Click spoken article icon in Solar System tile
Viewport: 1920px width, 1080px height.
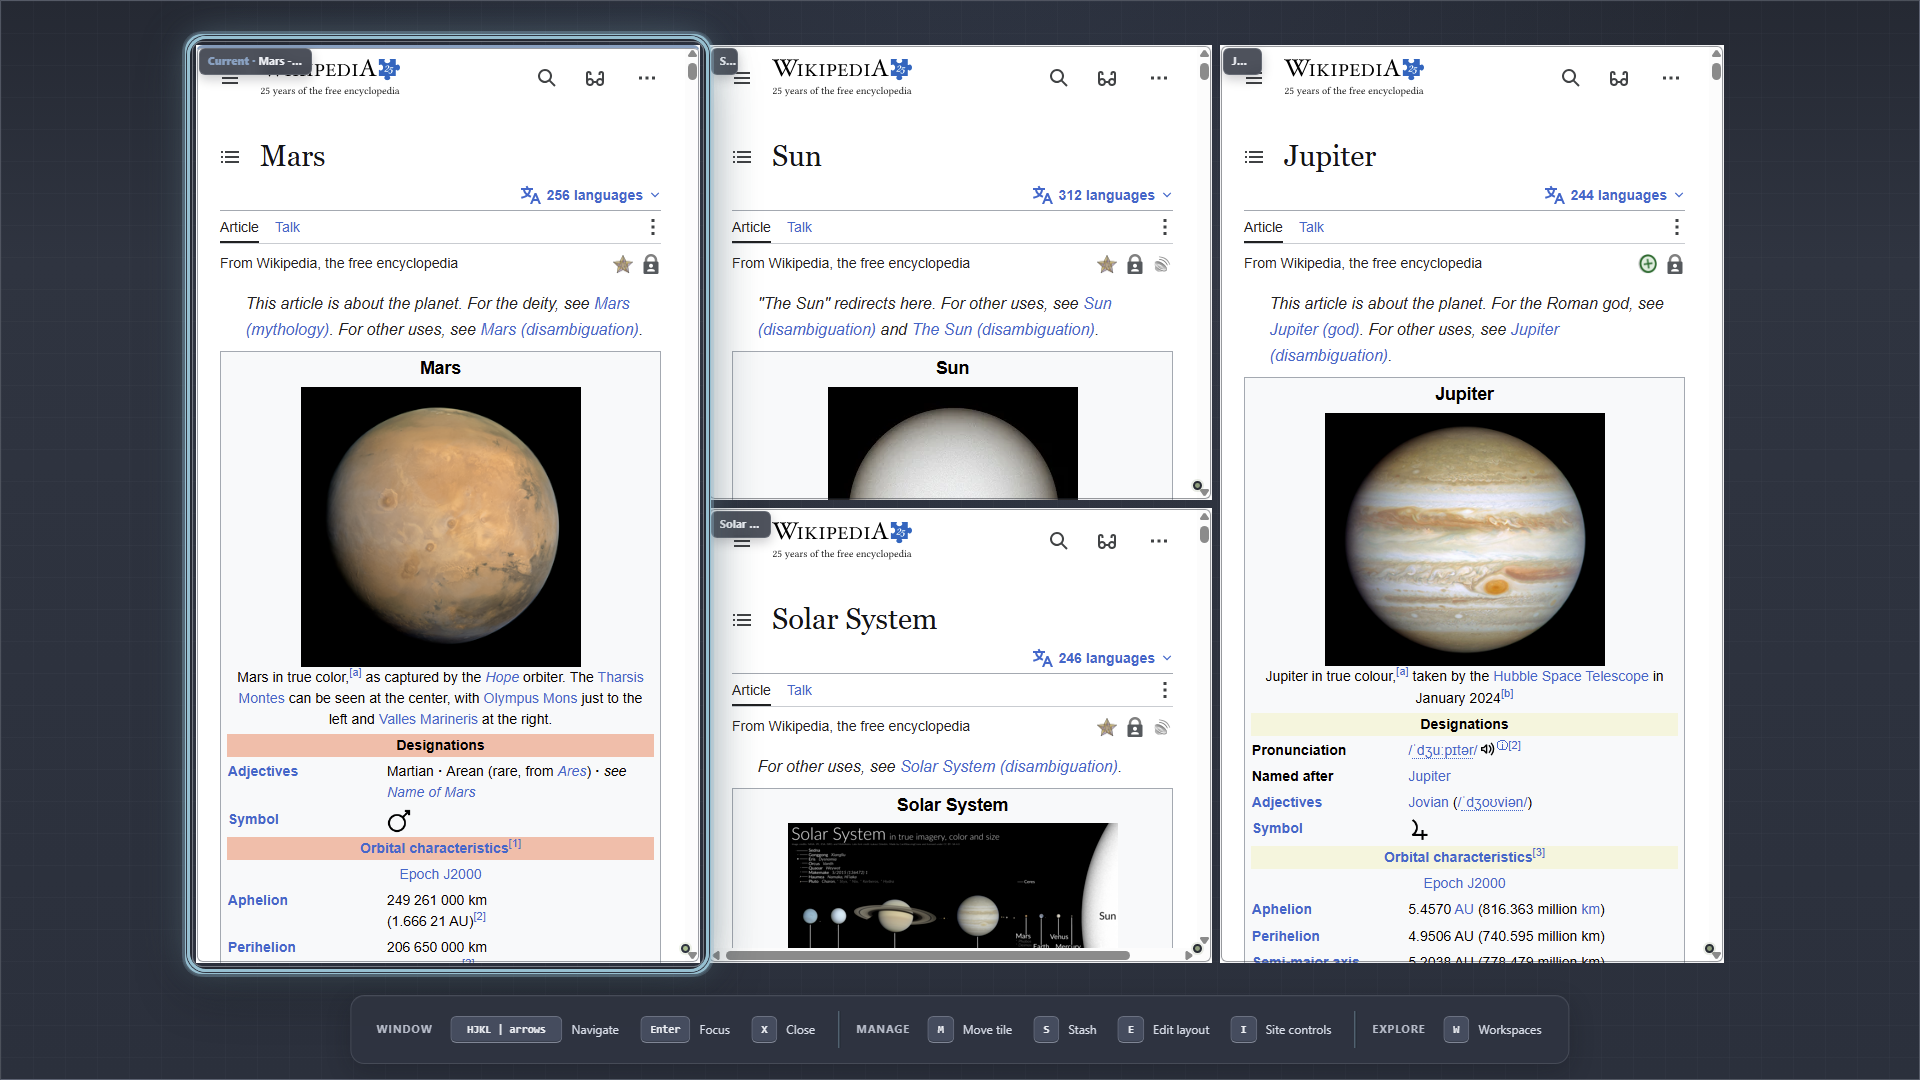(x=1162, y=727)
